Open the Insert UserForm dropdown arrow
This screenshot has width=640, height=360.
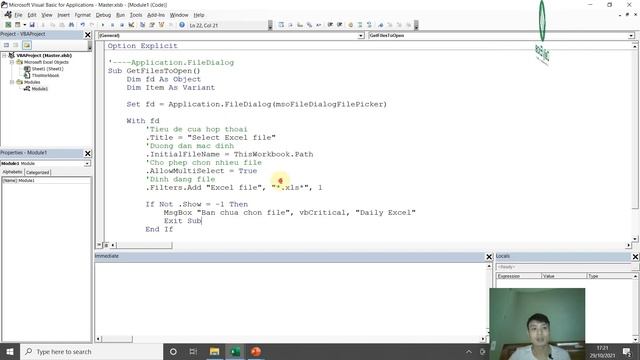tap(24, 25)
